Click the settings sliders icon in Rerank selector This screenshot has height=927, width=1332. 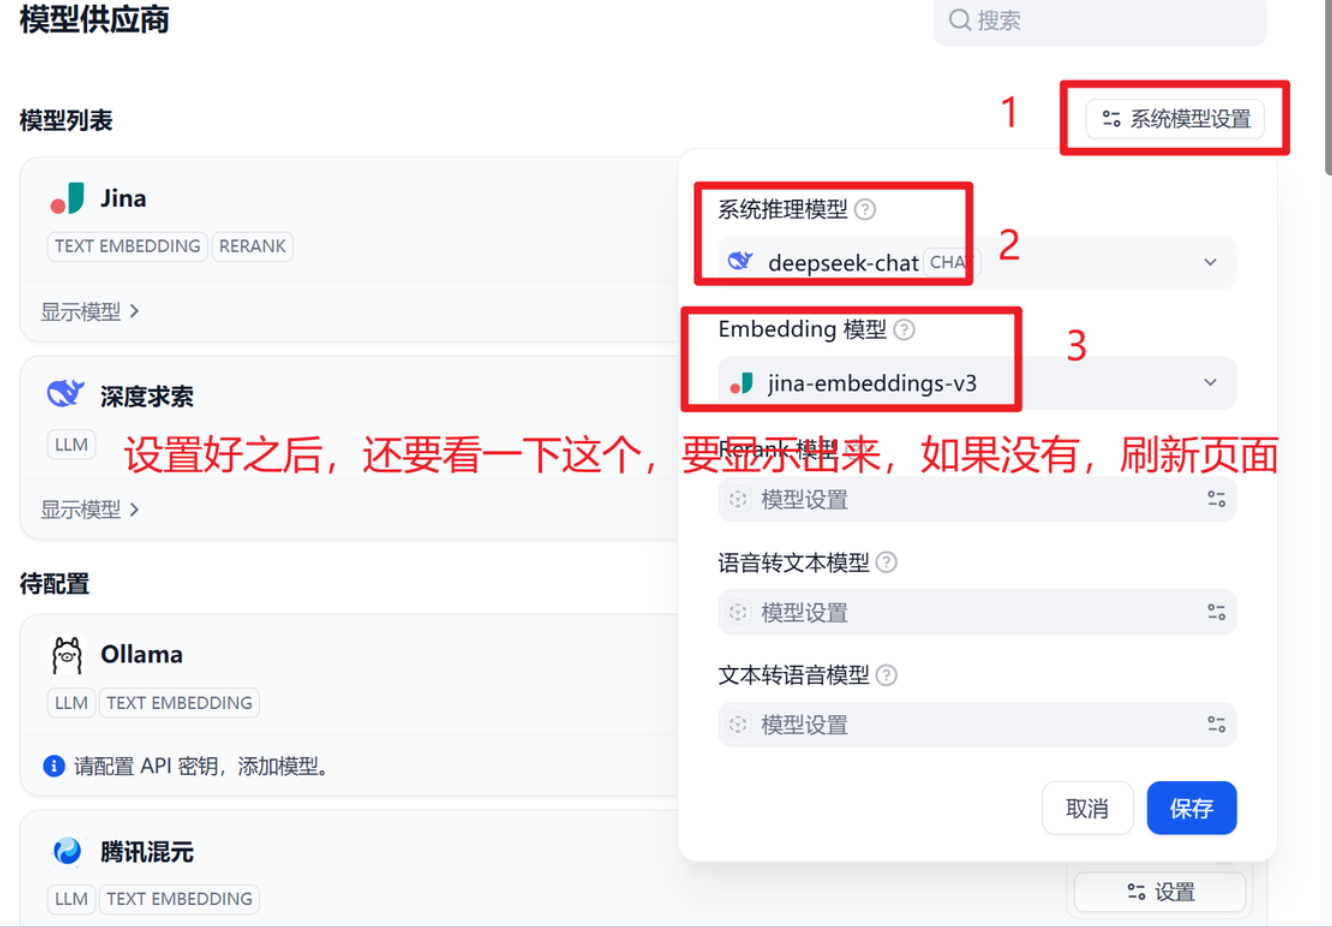point(1216,499)
